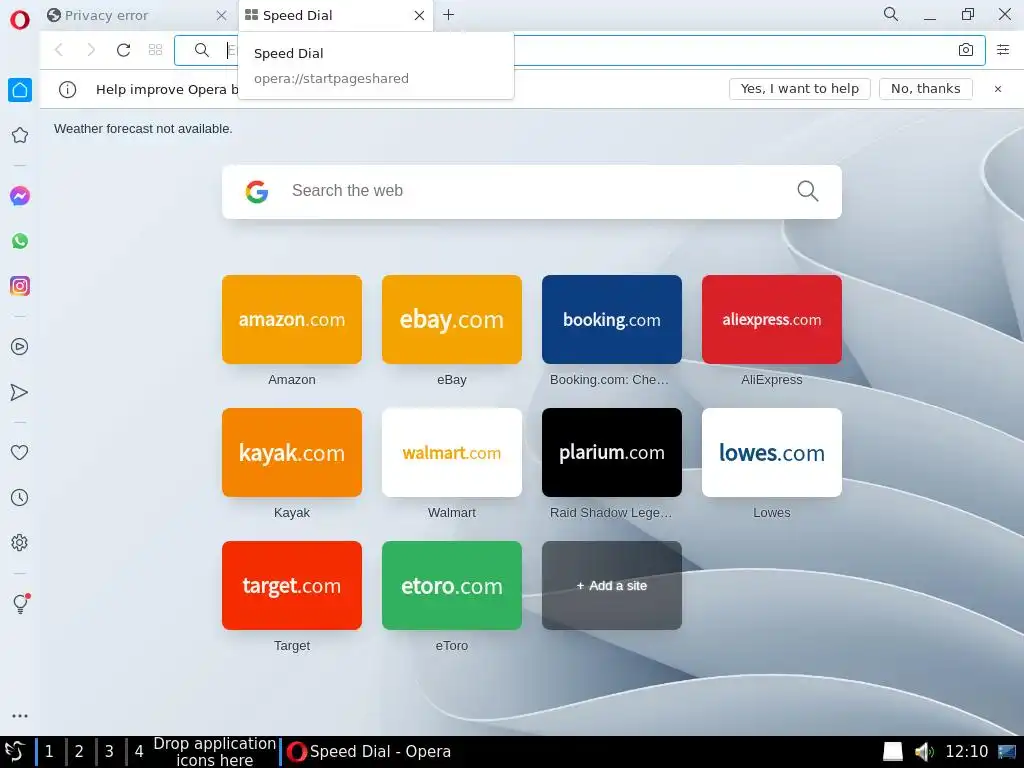Image resolution: width=1024 pixels, height=768 pixels.
Task: Dismiss the help improve Opera bar
Action: pyautogui.click(x=998, y=89)
